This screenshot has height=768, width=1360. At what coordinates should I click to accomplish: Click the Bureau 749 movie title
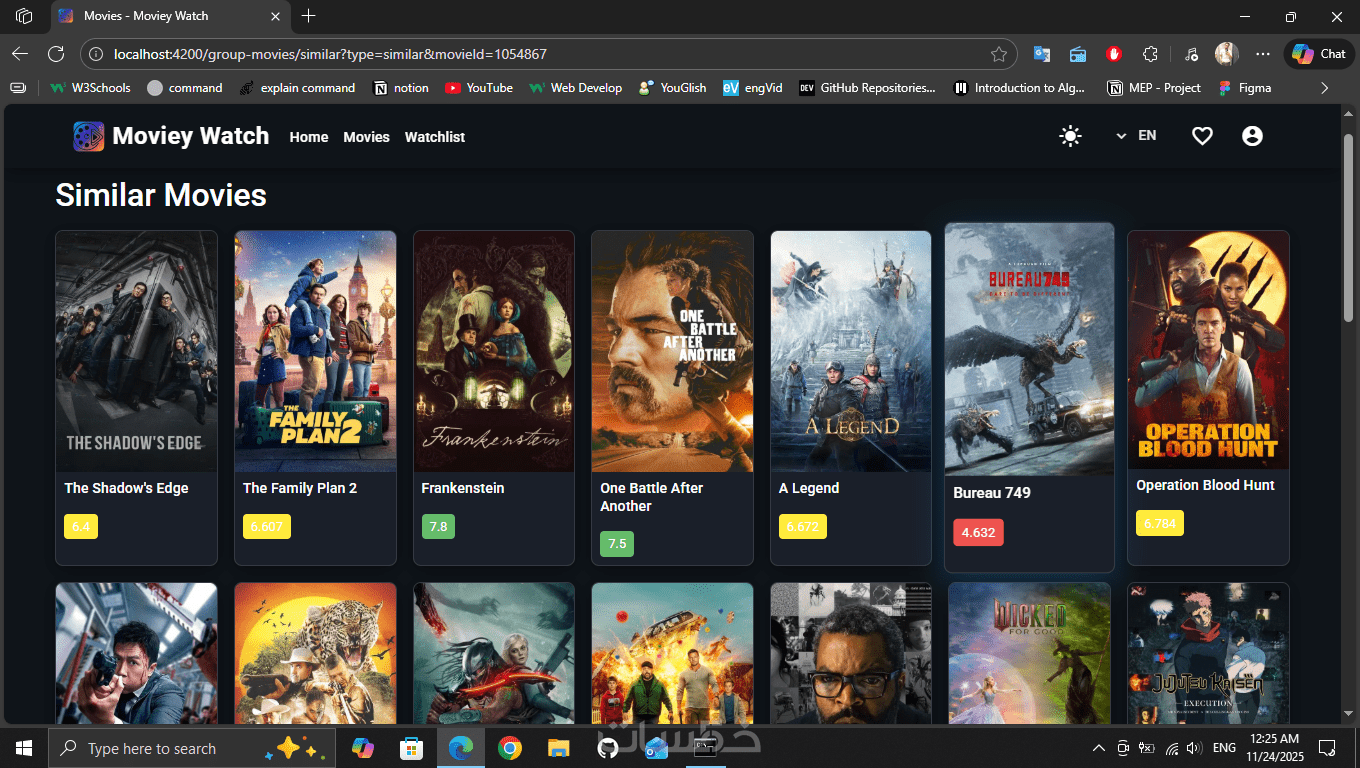(992, 493)
